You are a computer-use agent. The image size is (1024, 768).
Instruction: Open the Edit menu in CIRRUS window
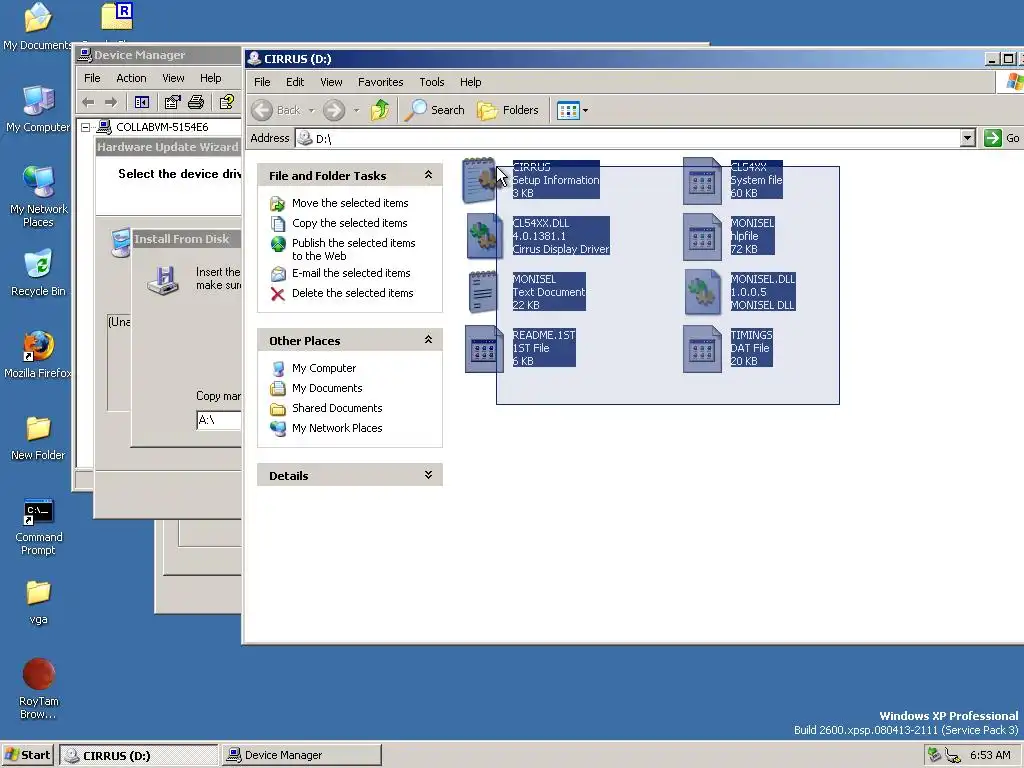[x=295, y=82]
